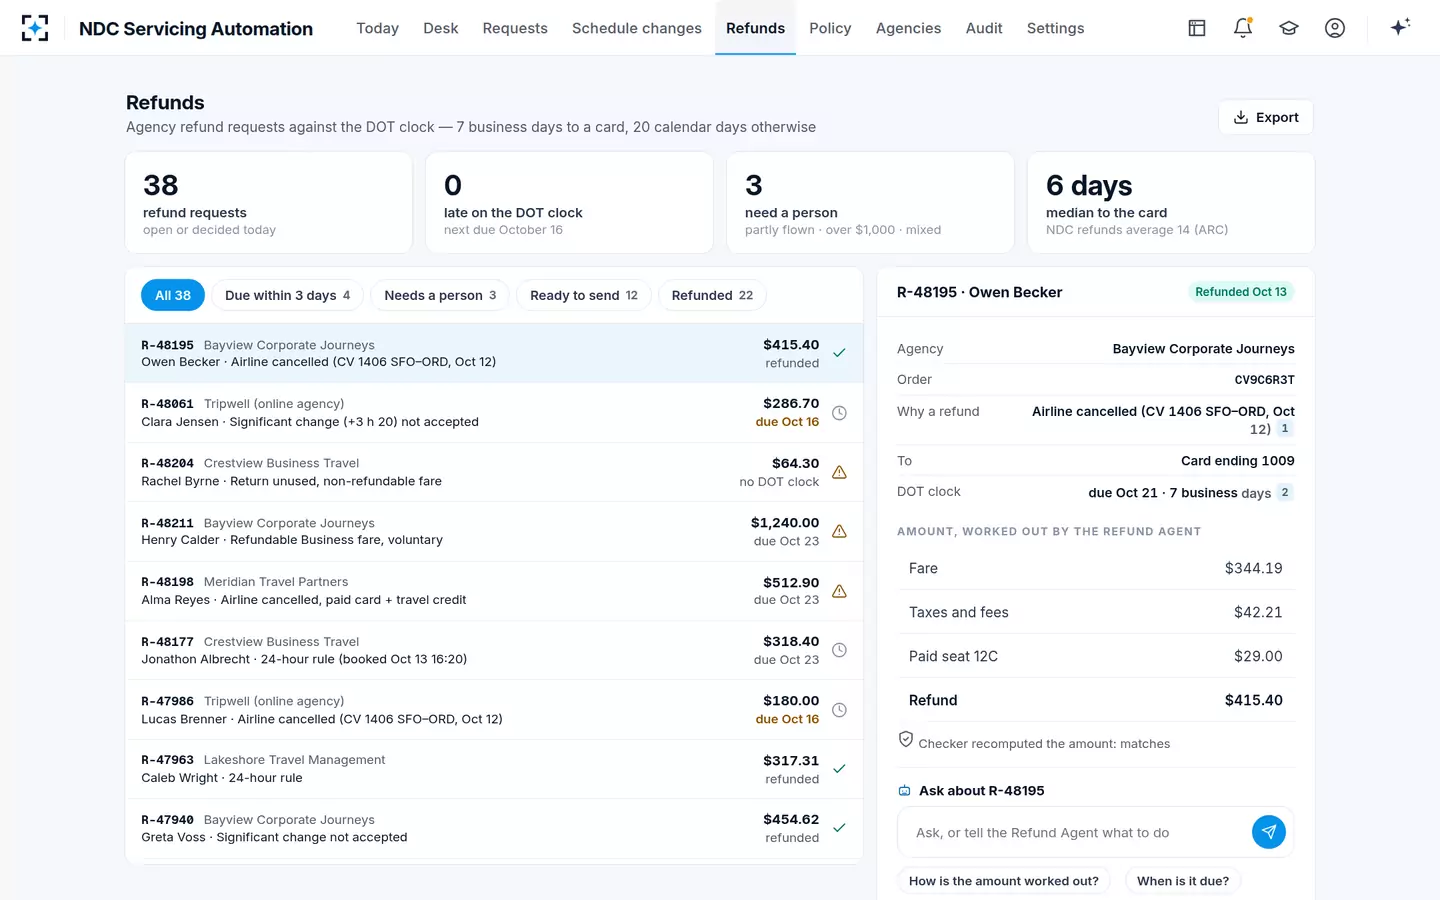This screenshot has height=900, width=1440.
Task: Click the warning triangle on R-48204 row
Action: pos(840,472)
